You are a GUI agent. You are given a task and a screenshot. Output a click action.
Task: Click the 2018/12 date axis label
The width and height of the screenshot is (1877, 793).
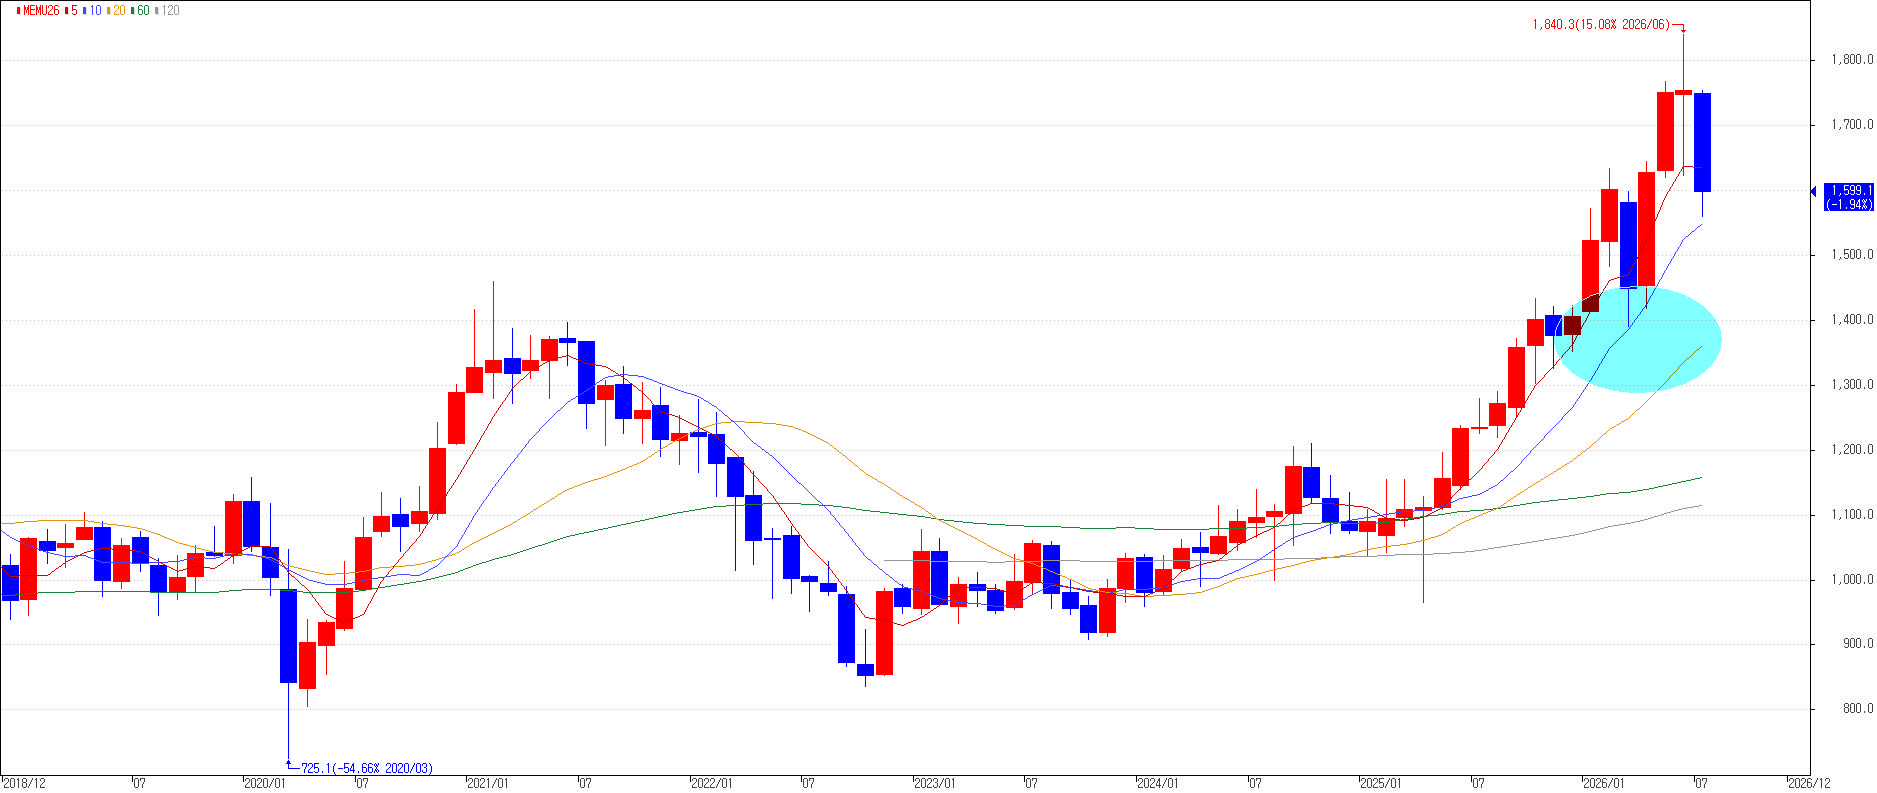click(x=24, y=783)
